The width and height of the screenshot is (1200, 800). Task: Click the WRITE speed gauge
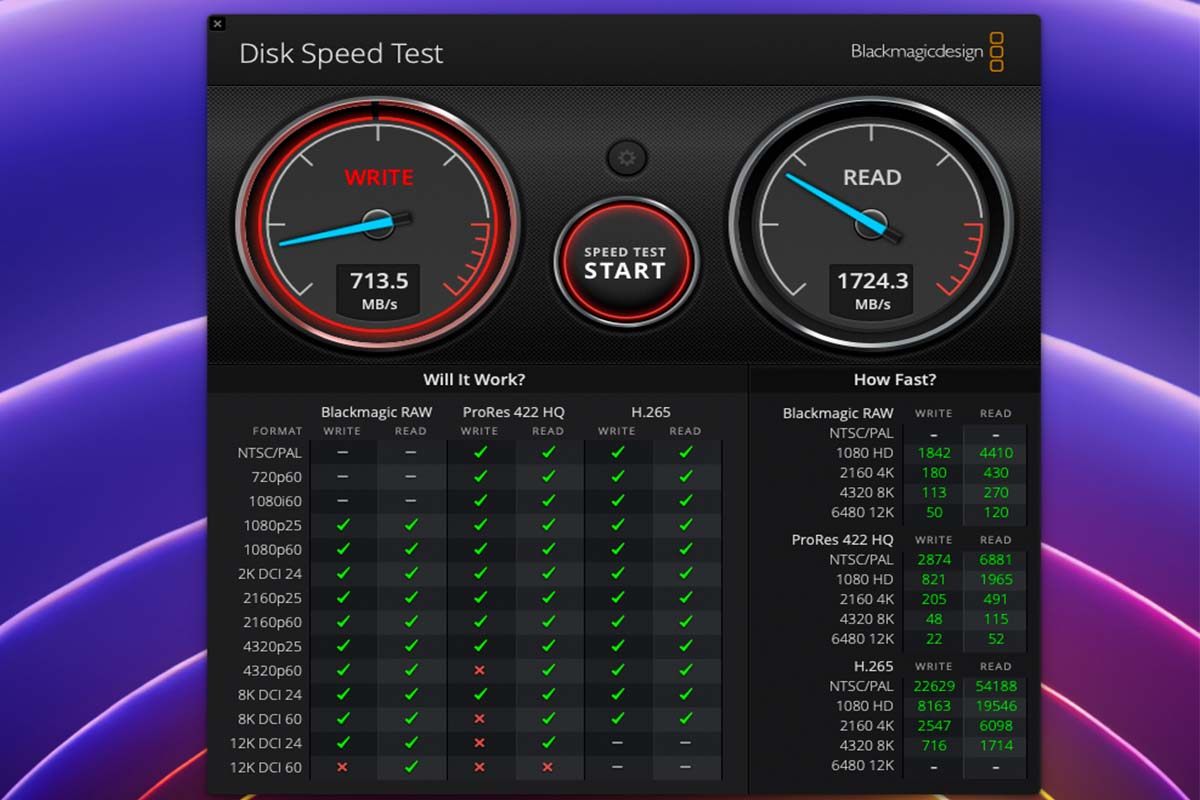tap(377, 223)
